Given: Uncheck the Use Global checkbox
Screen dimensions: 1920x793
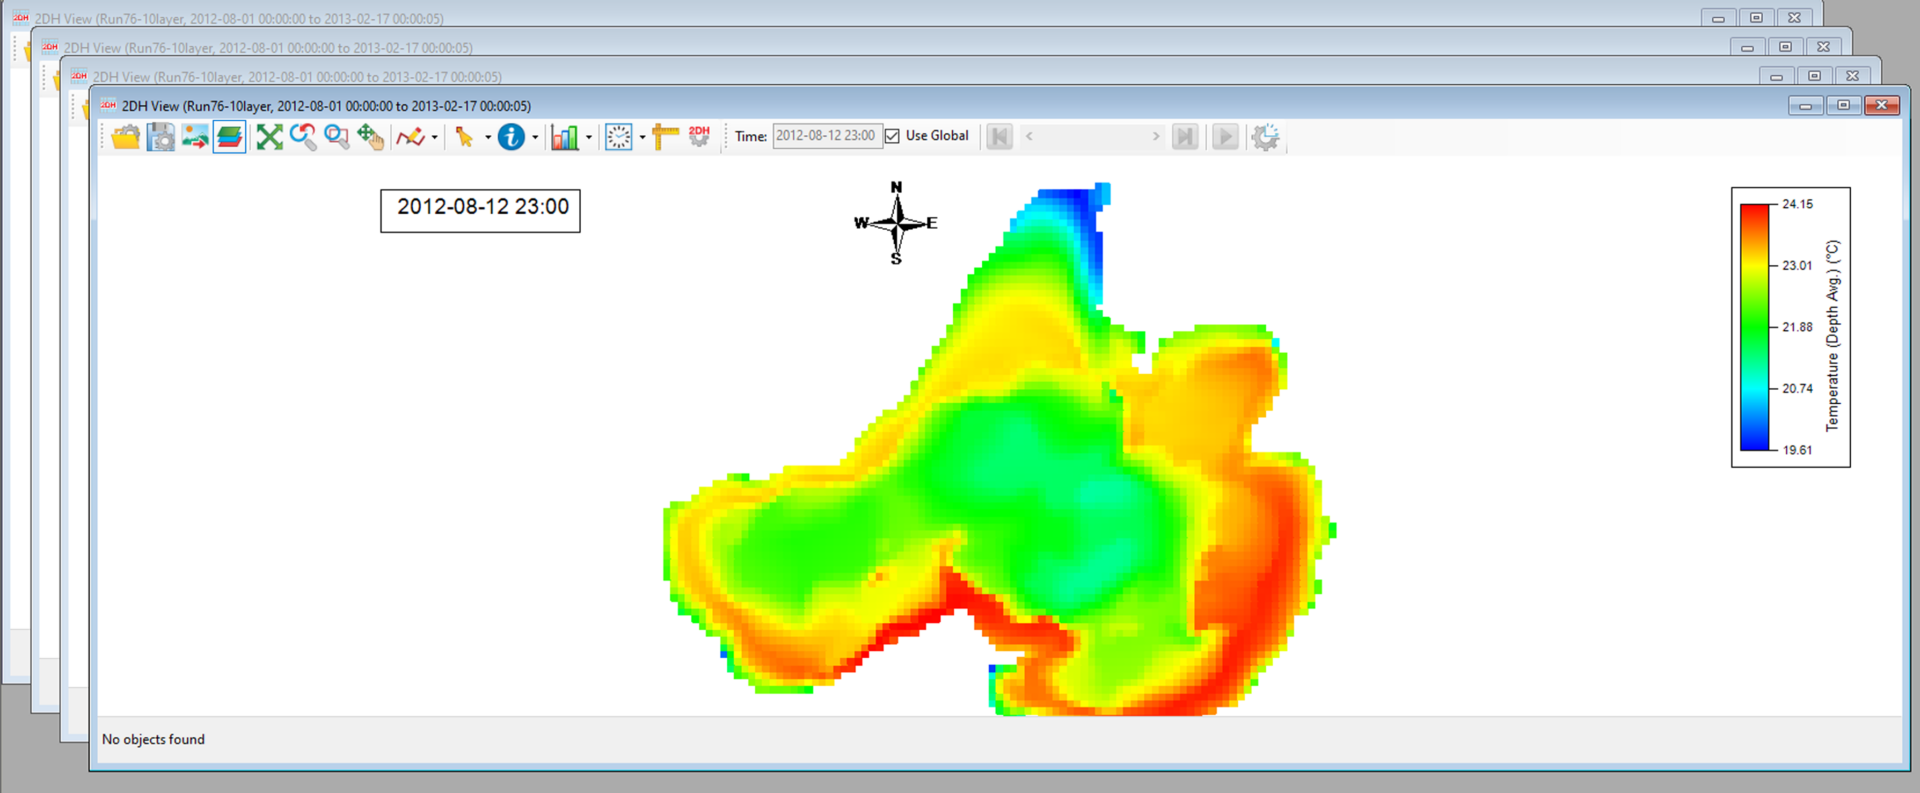Looking at the screenshot, I should 892,136.
